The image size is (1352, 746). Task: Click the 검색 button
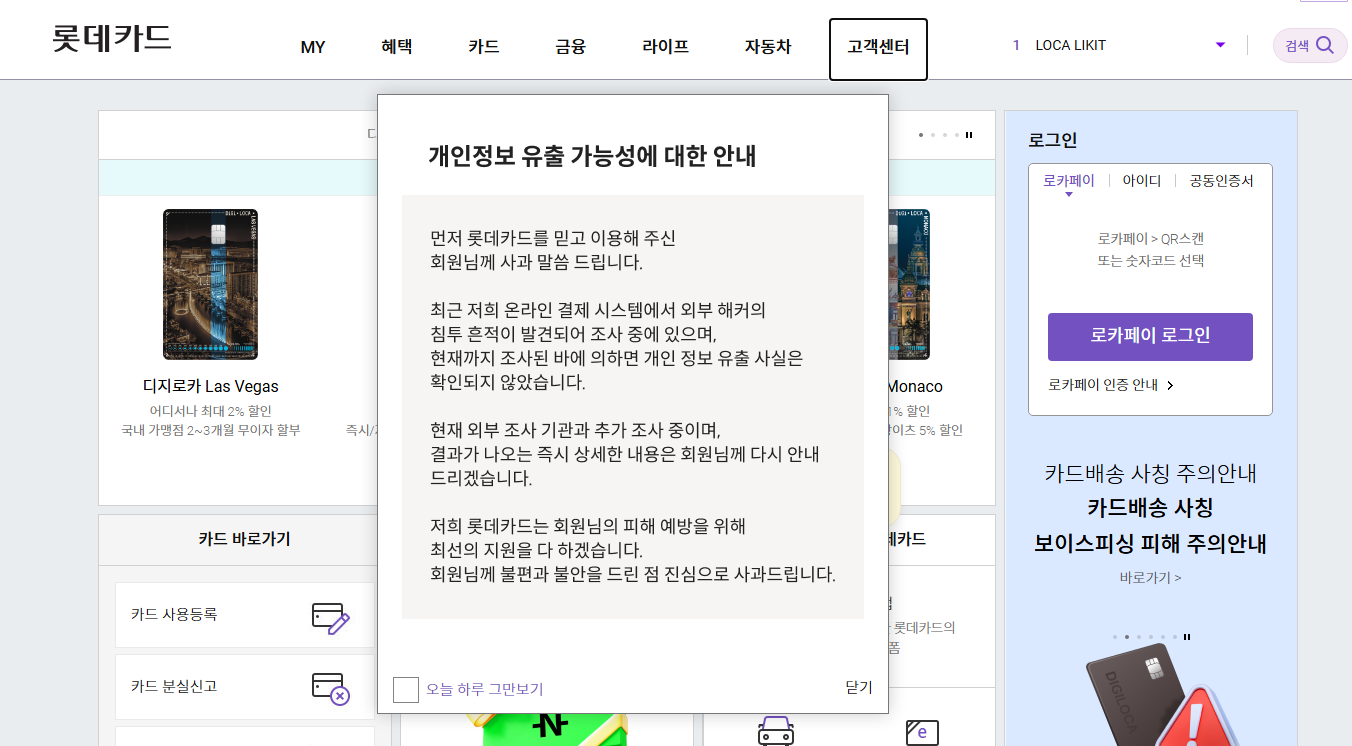pyautogui.click(x=1310, y=46)
